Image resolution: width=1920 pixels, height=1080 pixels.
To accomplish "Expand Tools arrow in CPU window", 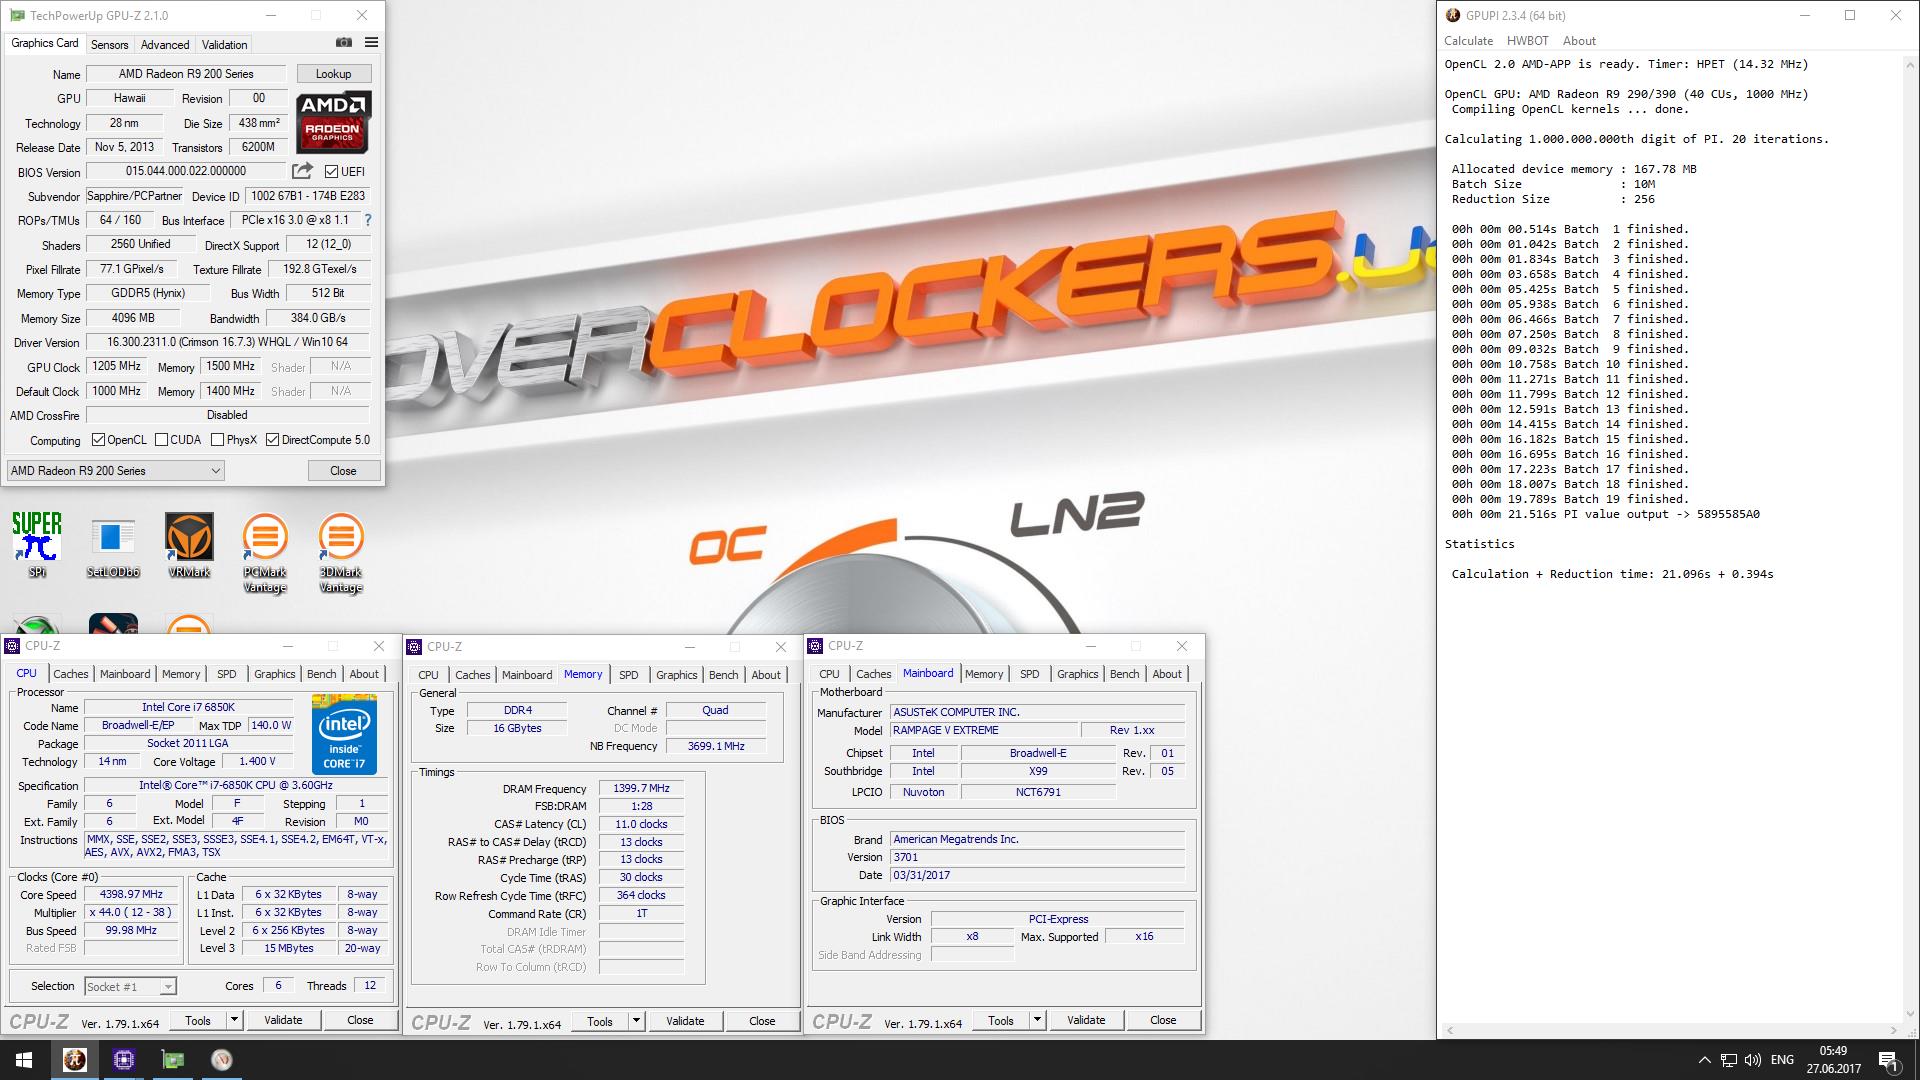I will [234, 1020].
